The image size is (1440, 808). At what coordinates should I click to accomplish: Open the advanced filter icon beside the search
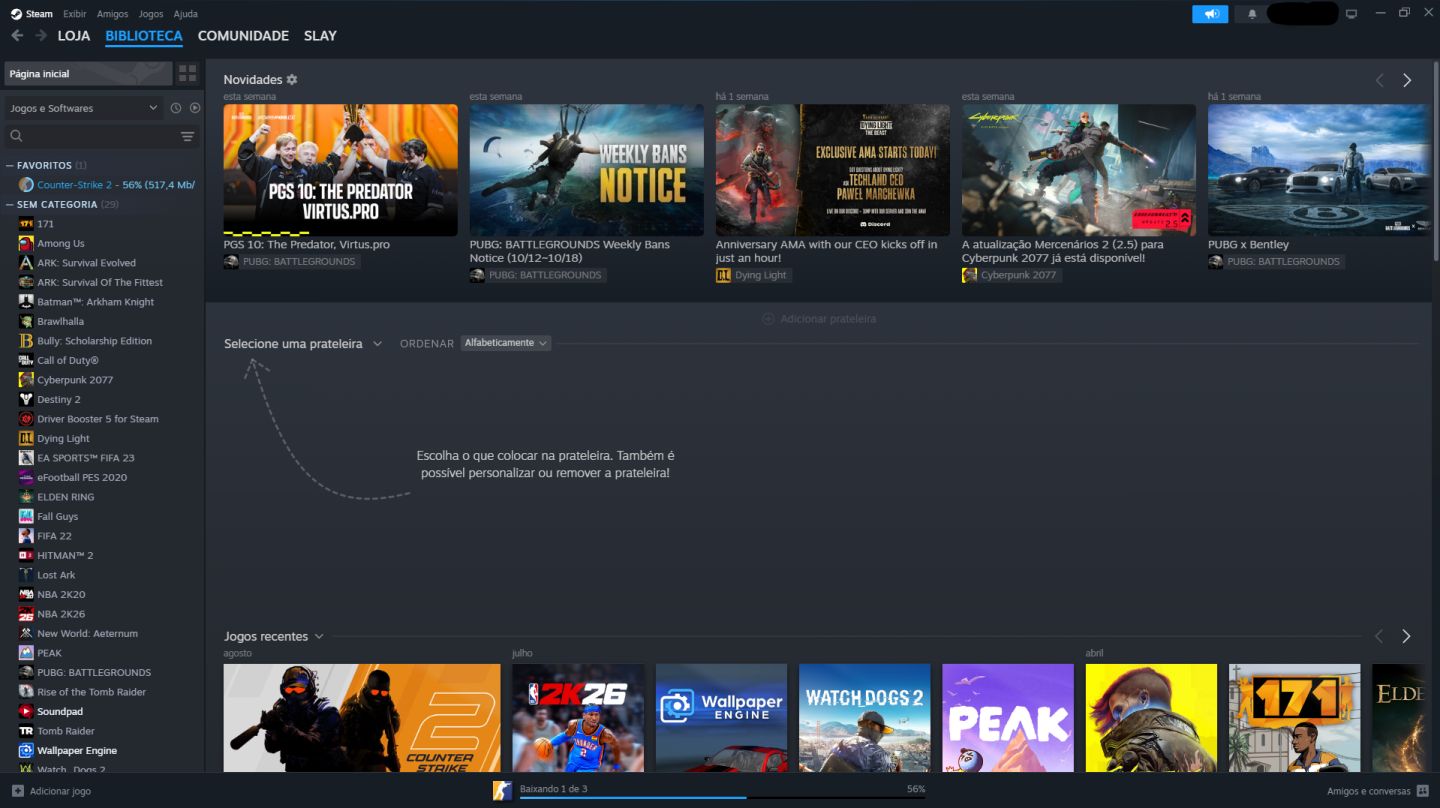(187, 136)
